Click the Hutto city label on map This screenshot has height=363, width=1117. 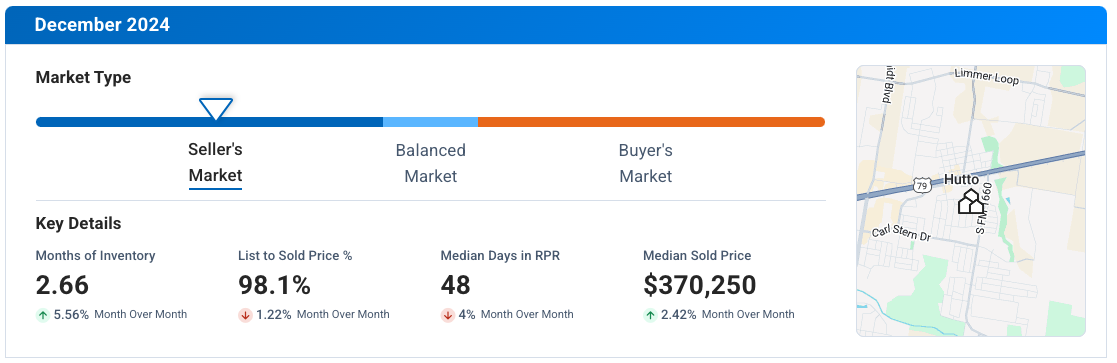(961, 179)
